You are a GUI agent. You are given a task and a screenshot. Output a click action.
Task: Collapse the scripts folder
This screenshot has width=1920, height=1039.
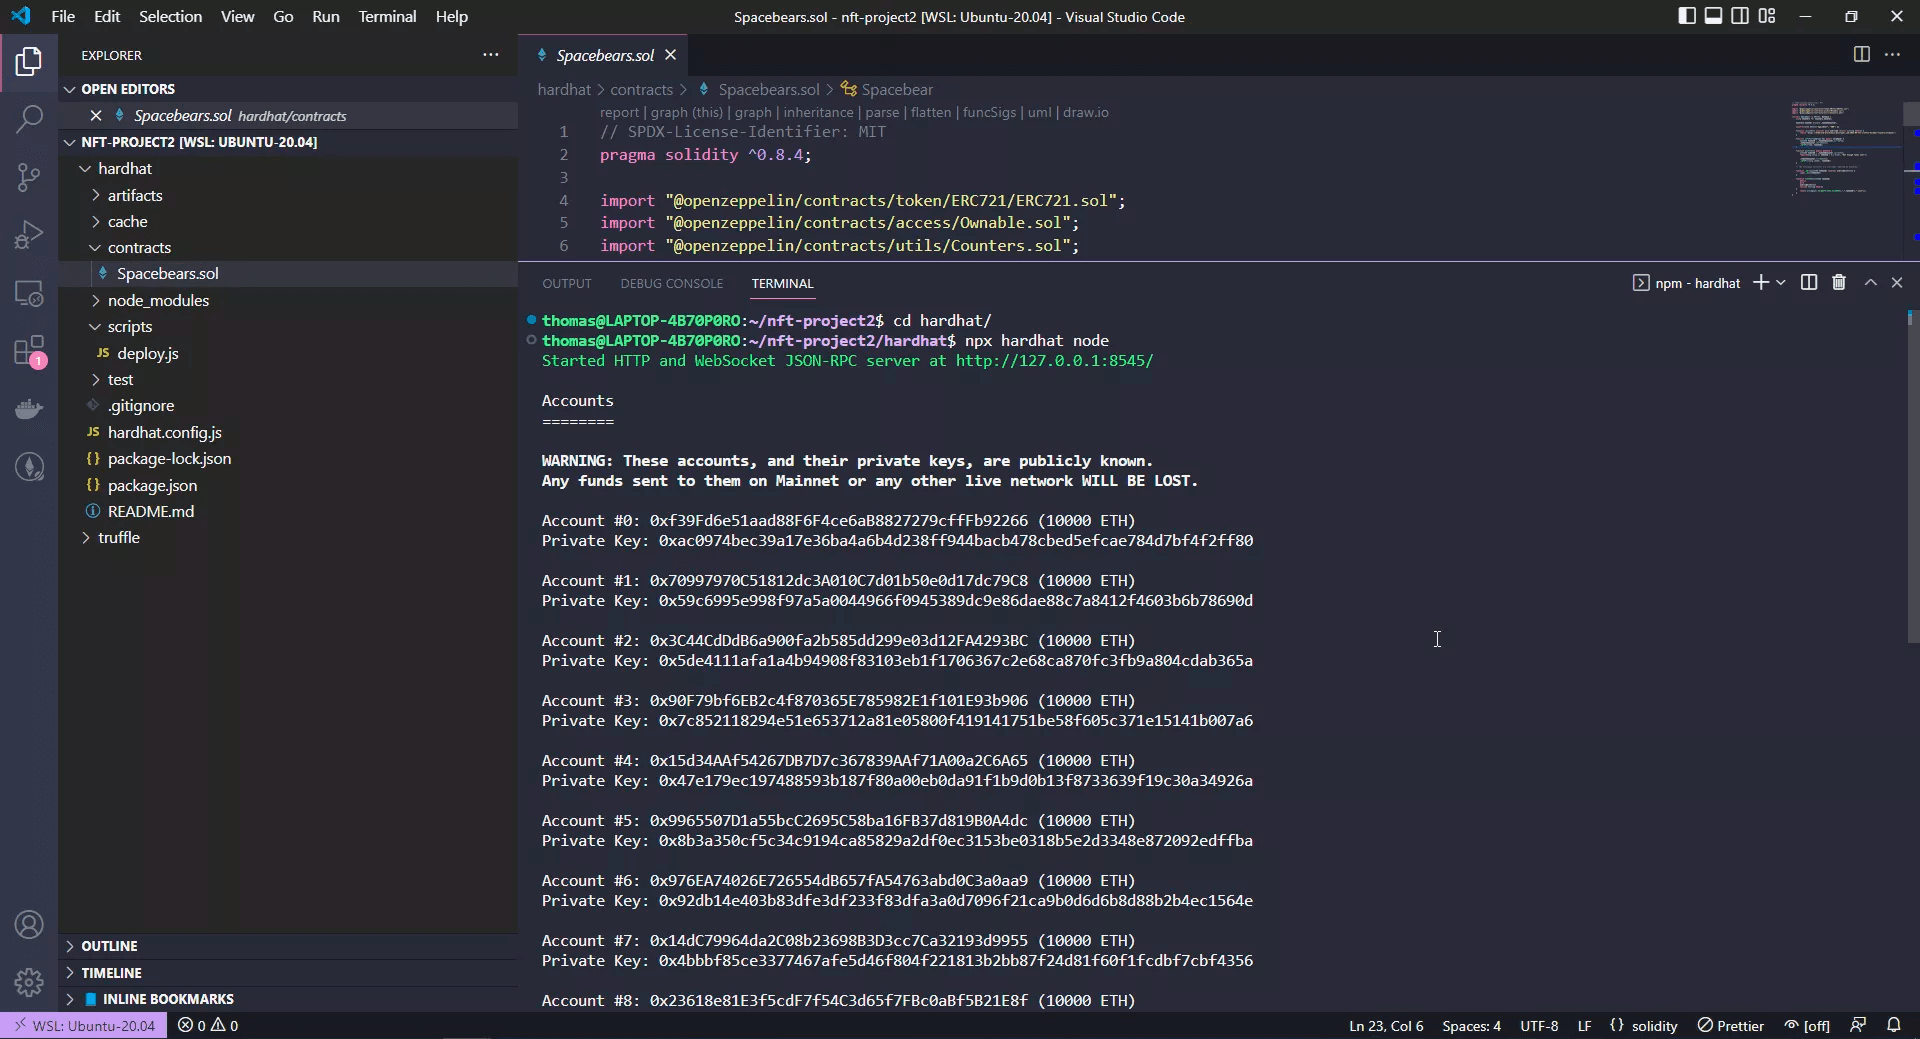tap(96, 326)
